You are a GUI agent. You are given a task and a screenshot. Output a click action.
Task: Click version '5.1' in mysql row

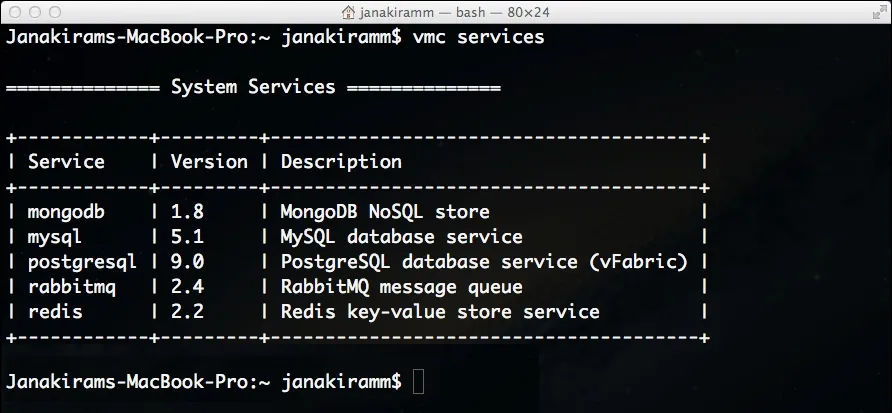(x=187, y=237)
